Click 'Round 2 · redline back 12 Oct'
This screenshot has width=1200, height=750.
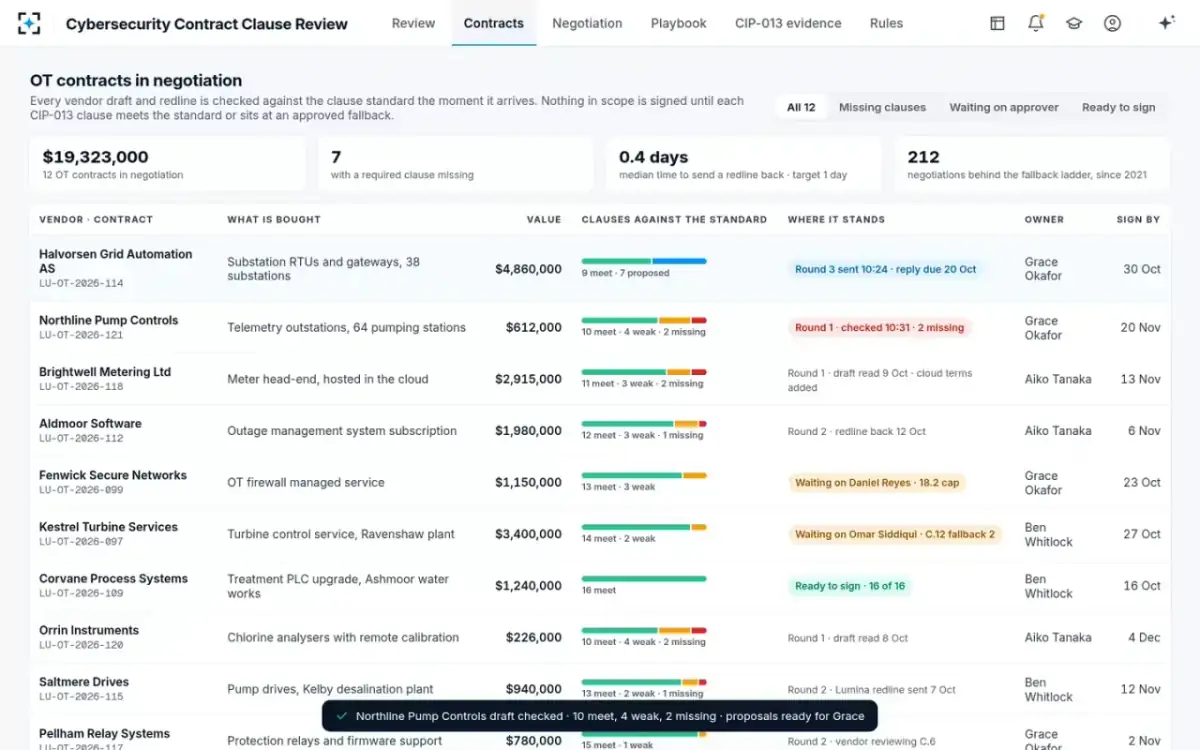tap(857, 431)
